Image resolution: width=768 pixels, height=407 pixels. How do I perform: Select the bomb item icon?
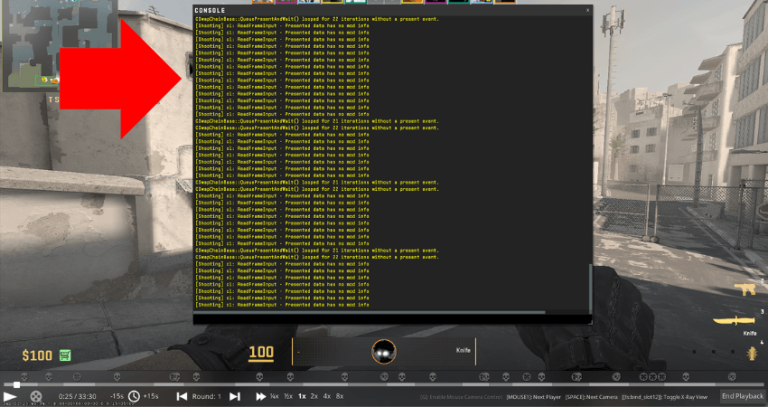click(752, 354)
